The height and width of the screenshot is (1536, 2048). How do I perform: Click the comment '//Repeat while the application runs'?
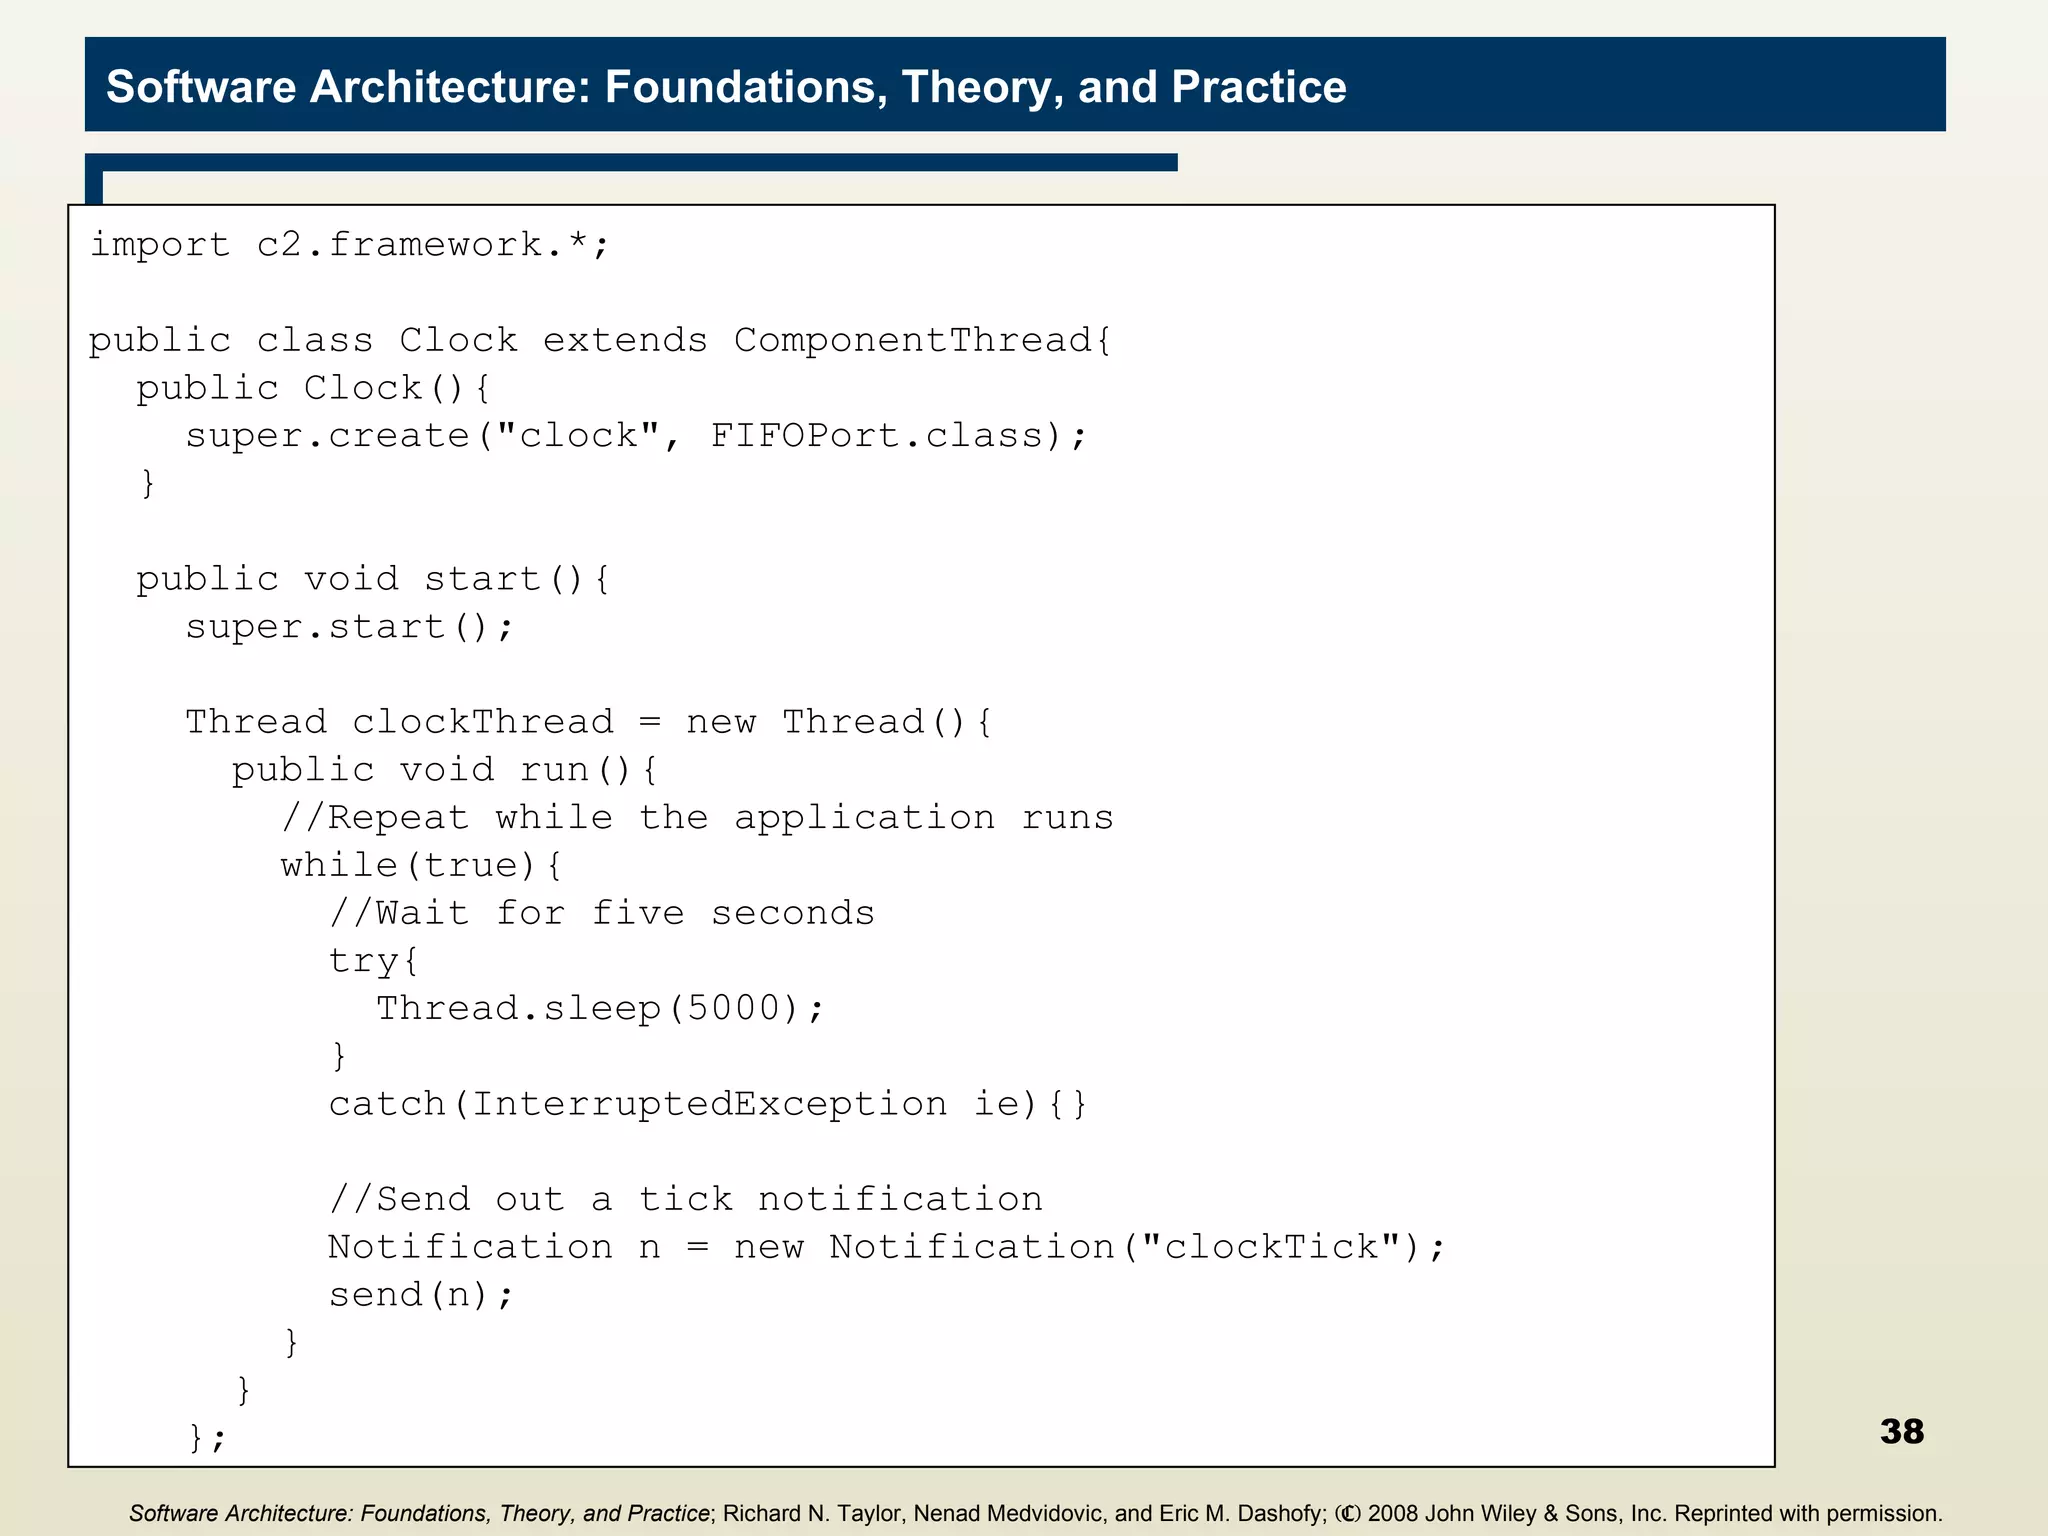(x=697, y=818)
